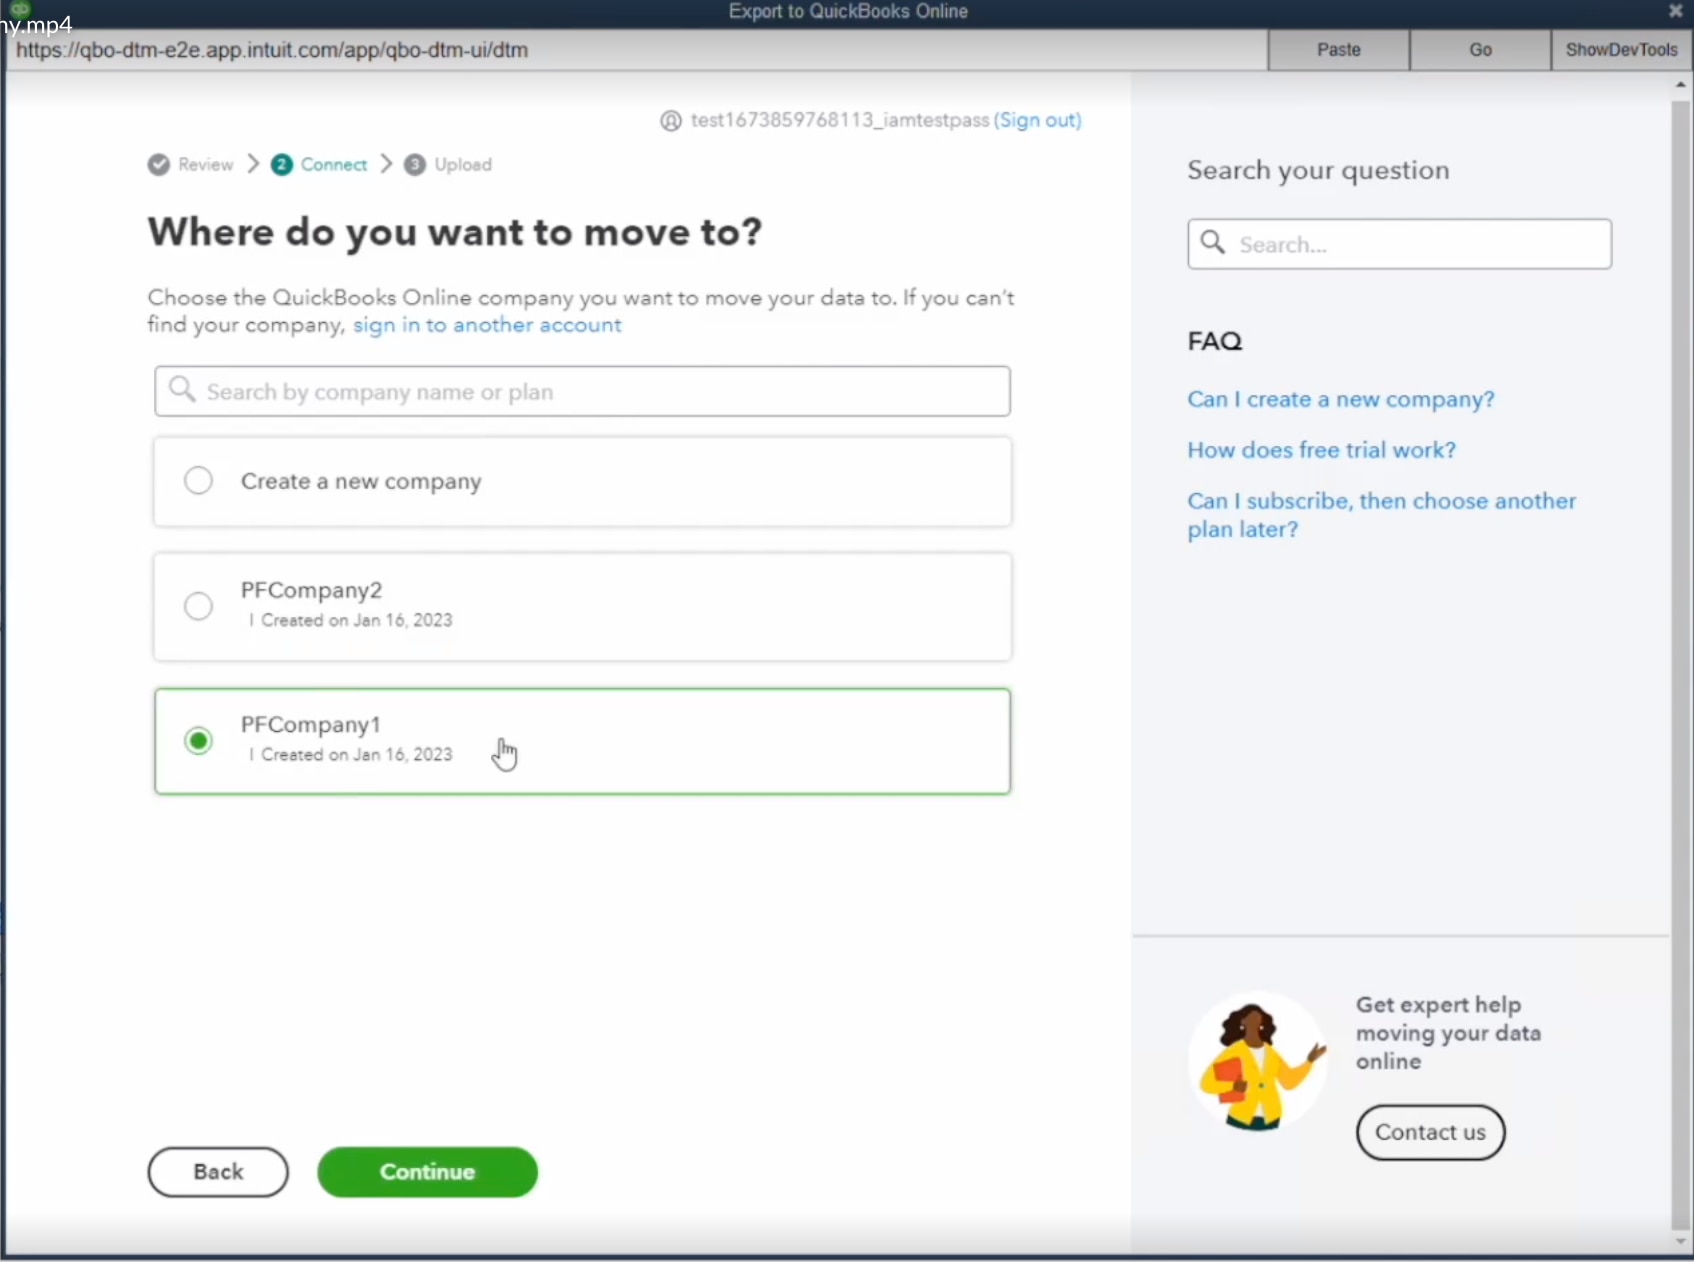Select the PFCompany1 radio button

(x=198, y=741)
